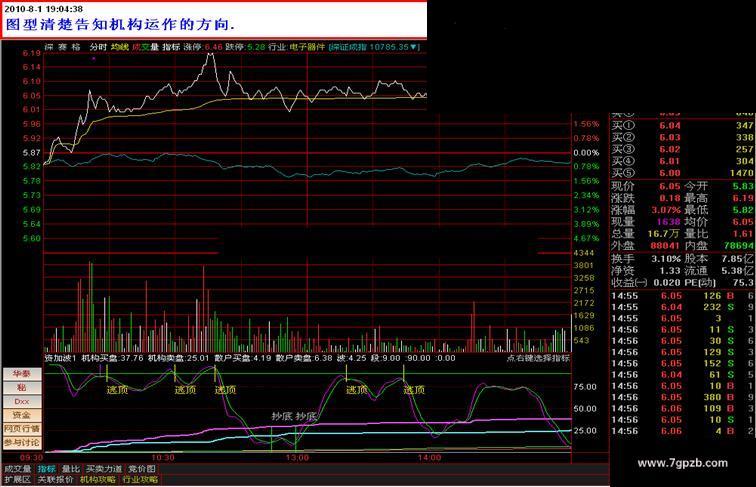This screenshot has height=487, width=756.
Task: Switch to the 指标 bottom tab
Action: pos(47,469)
